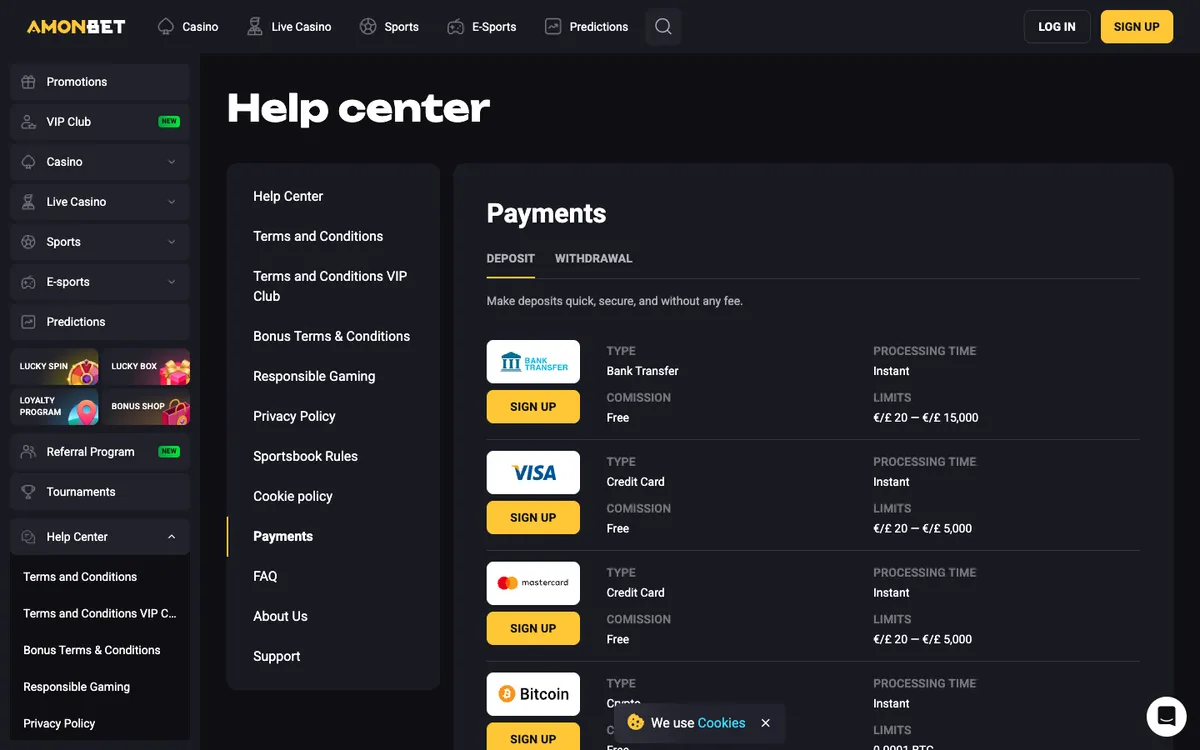Click the header SIGN UP button
Viewport: 1200px width, 750px height.
coord(1137,27)
